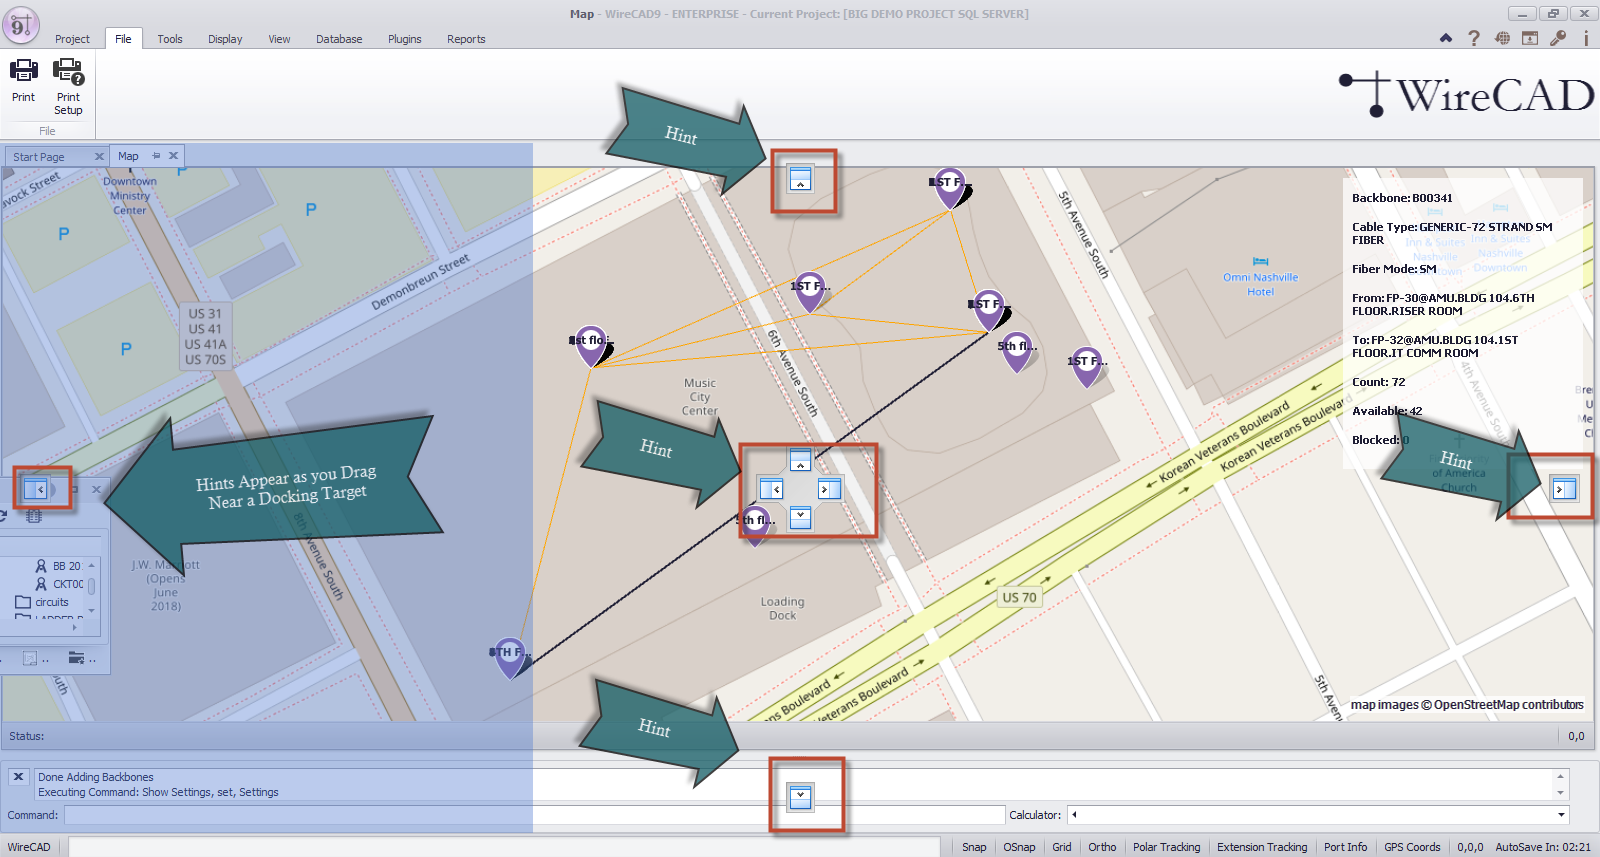Viewport: 1600px width, 857px height.
Task: Click the chip icon in the floating panel
Action: (33, 516)
